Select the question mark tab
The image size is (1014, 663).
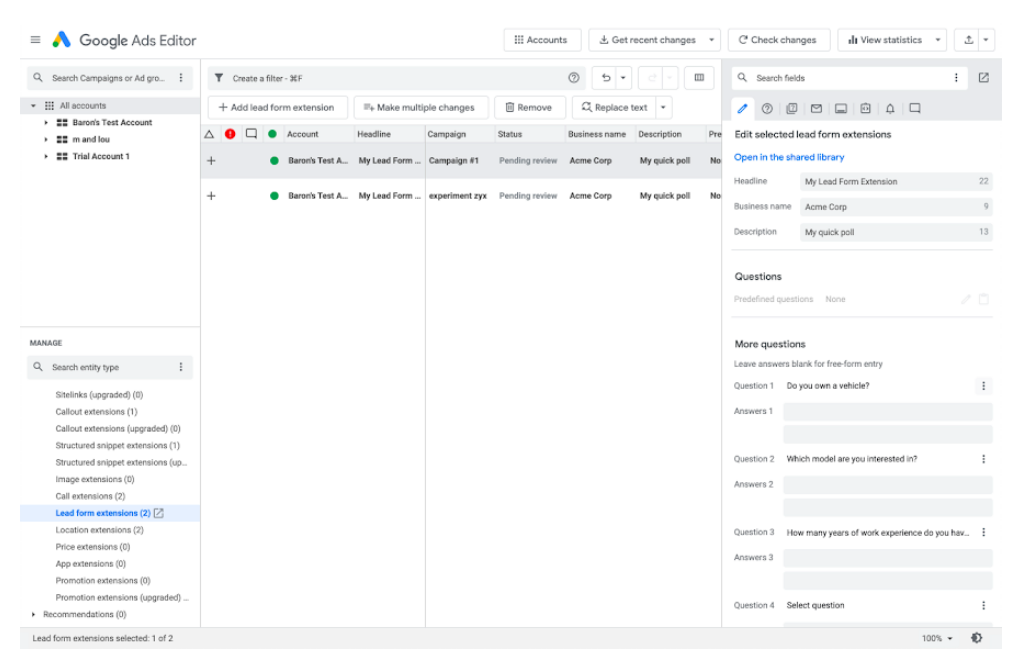point(767,109)
